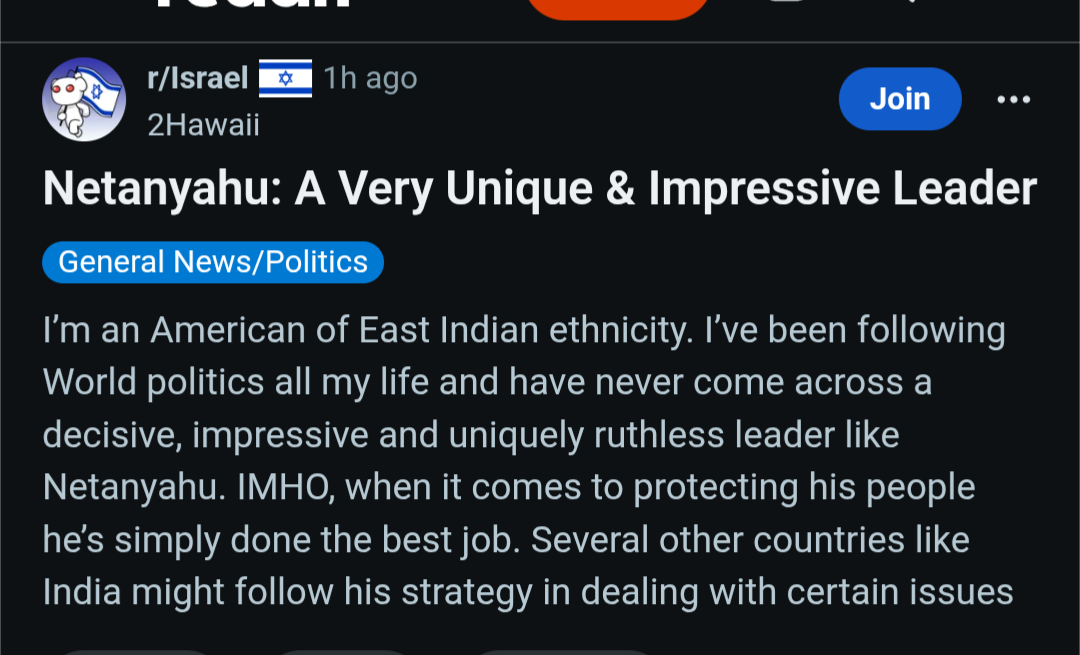Click the "1h ago" post timestamp
The image size is (1080, 655).
[370, 78]
